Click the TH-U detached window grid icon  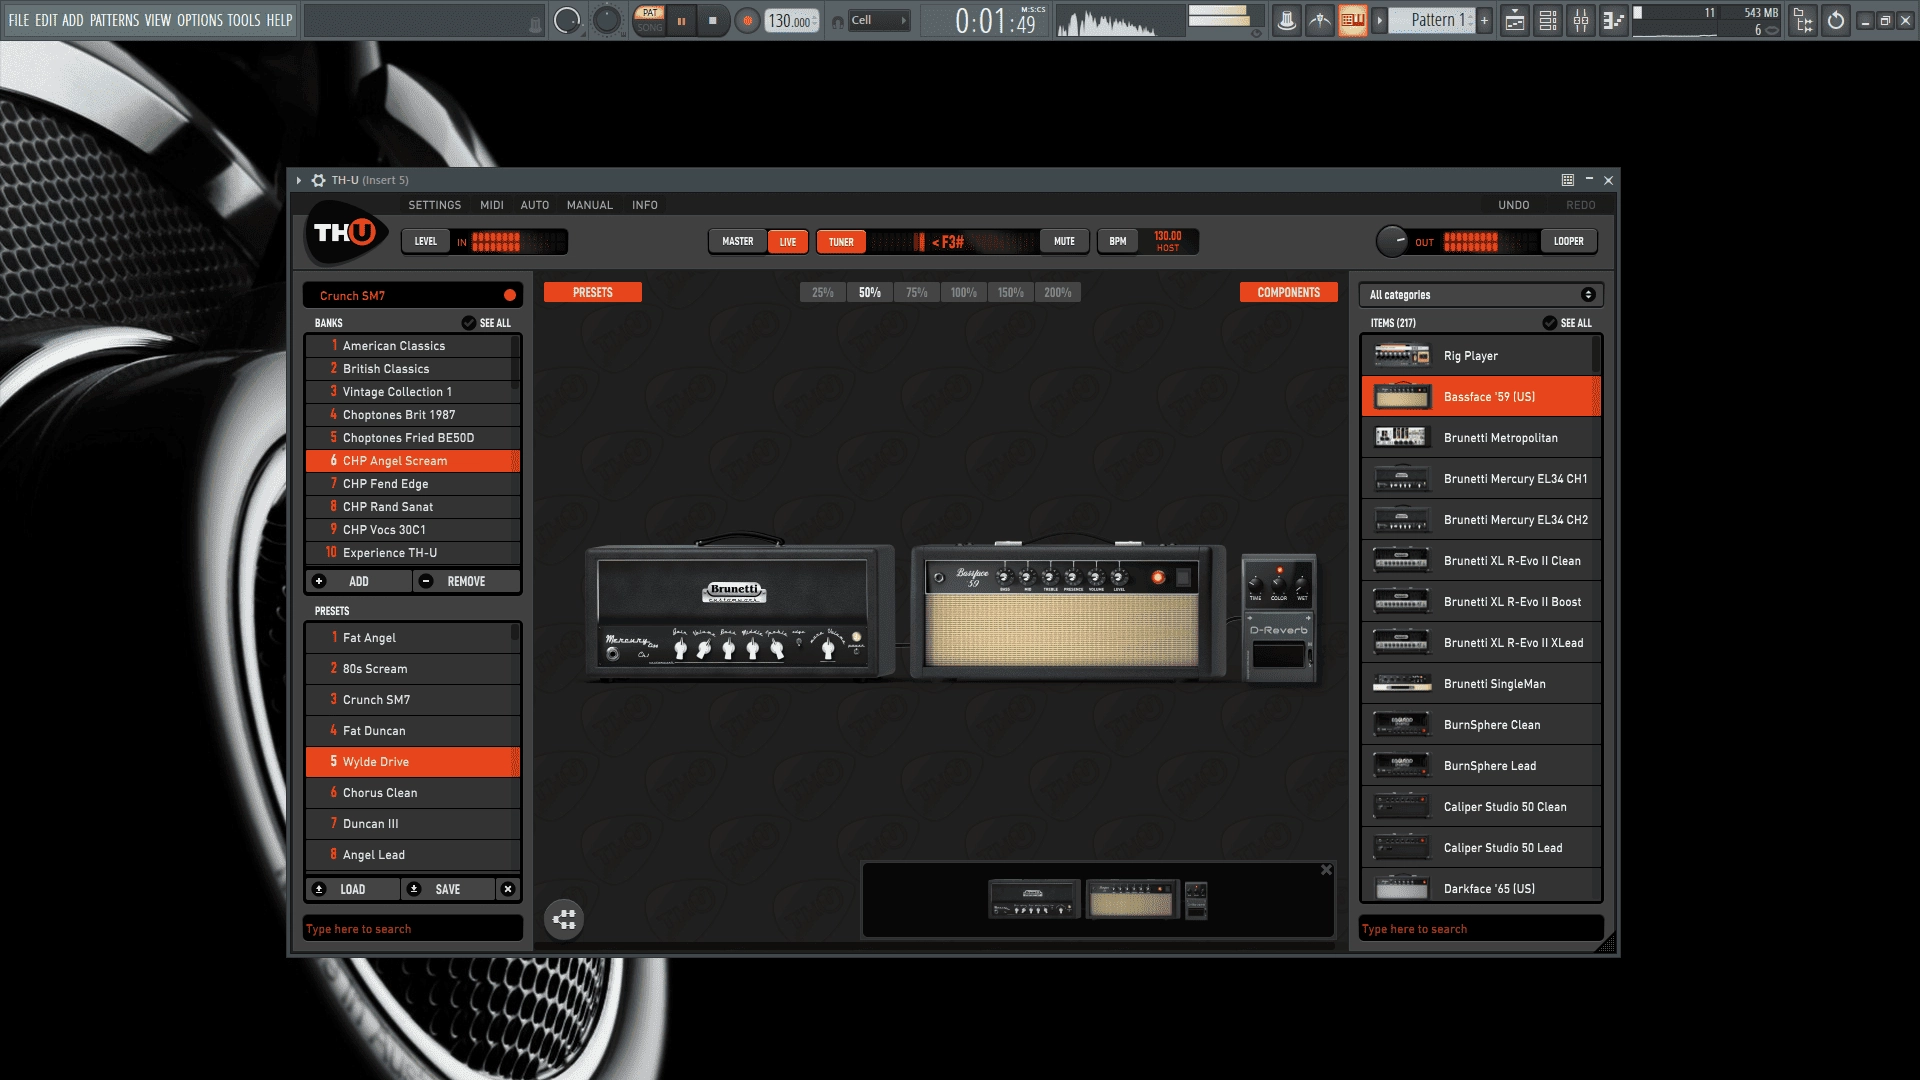click(1568, 180)
